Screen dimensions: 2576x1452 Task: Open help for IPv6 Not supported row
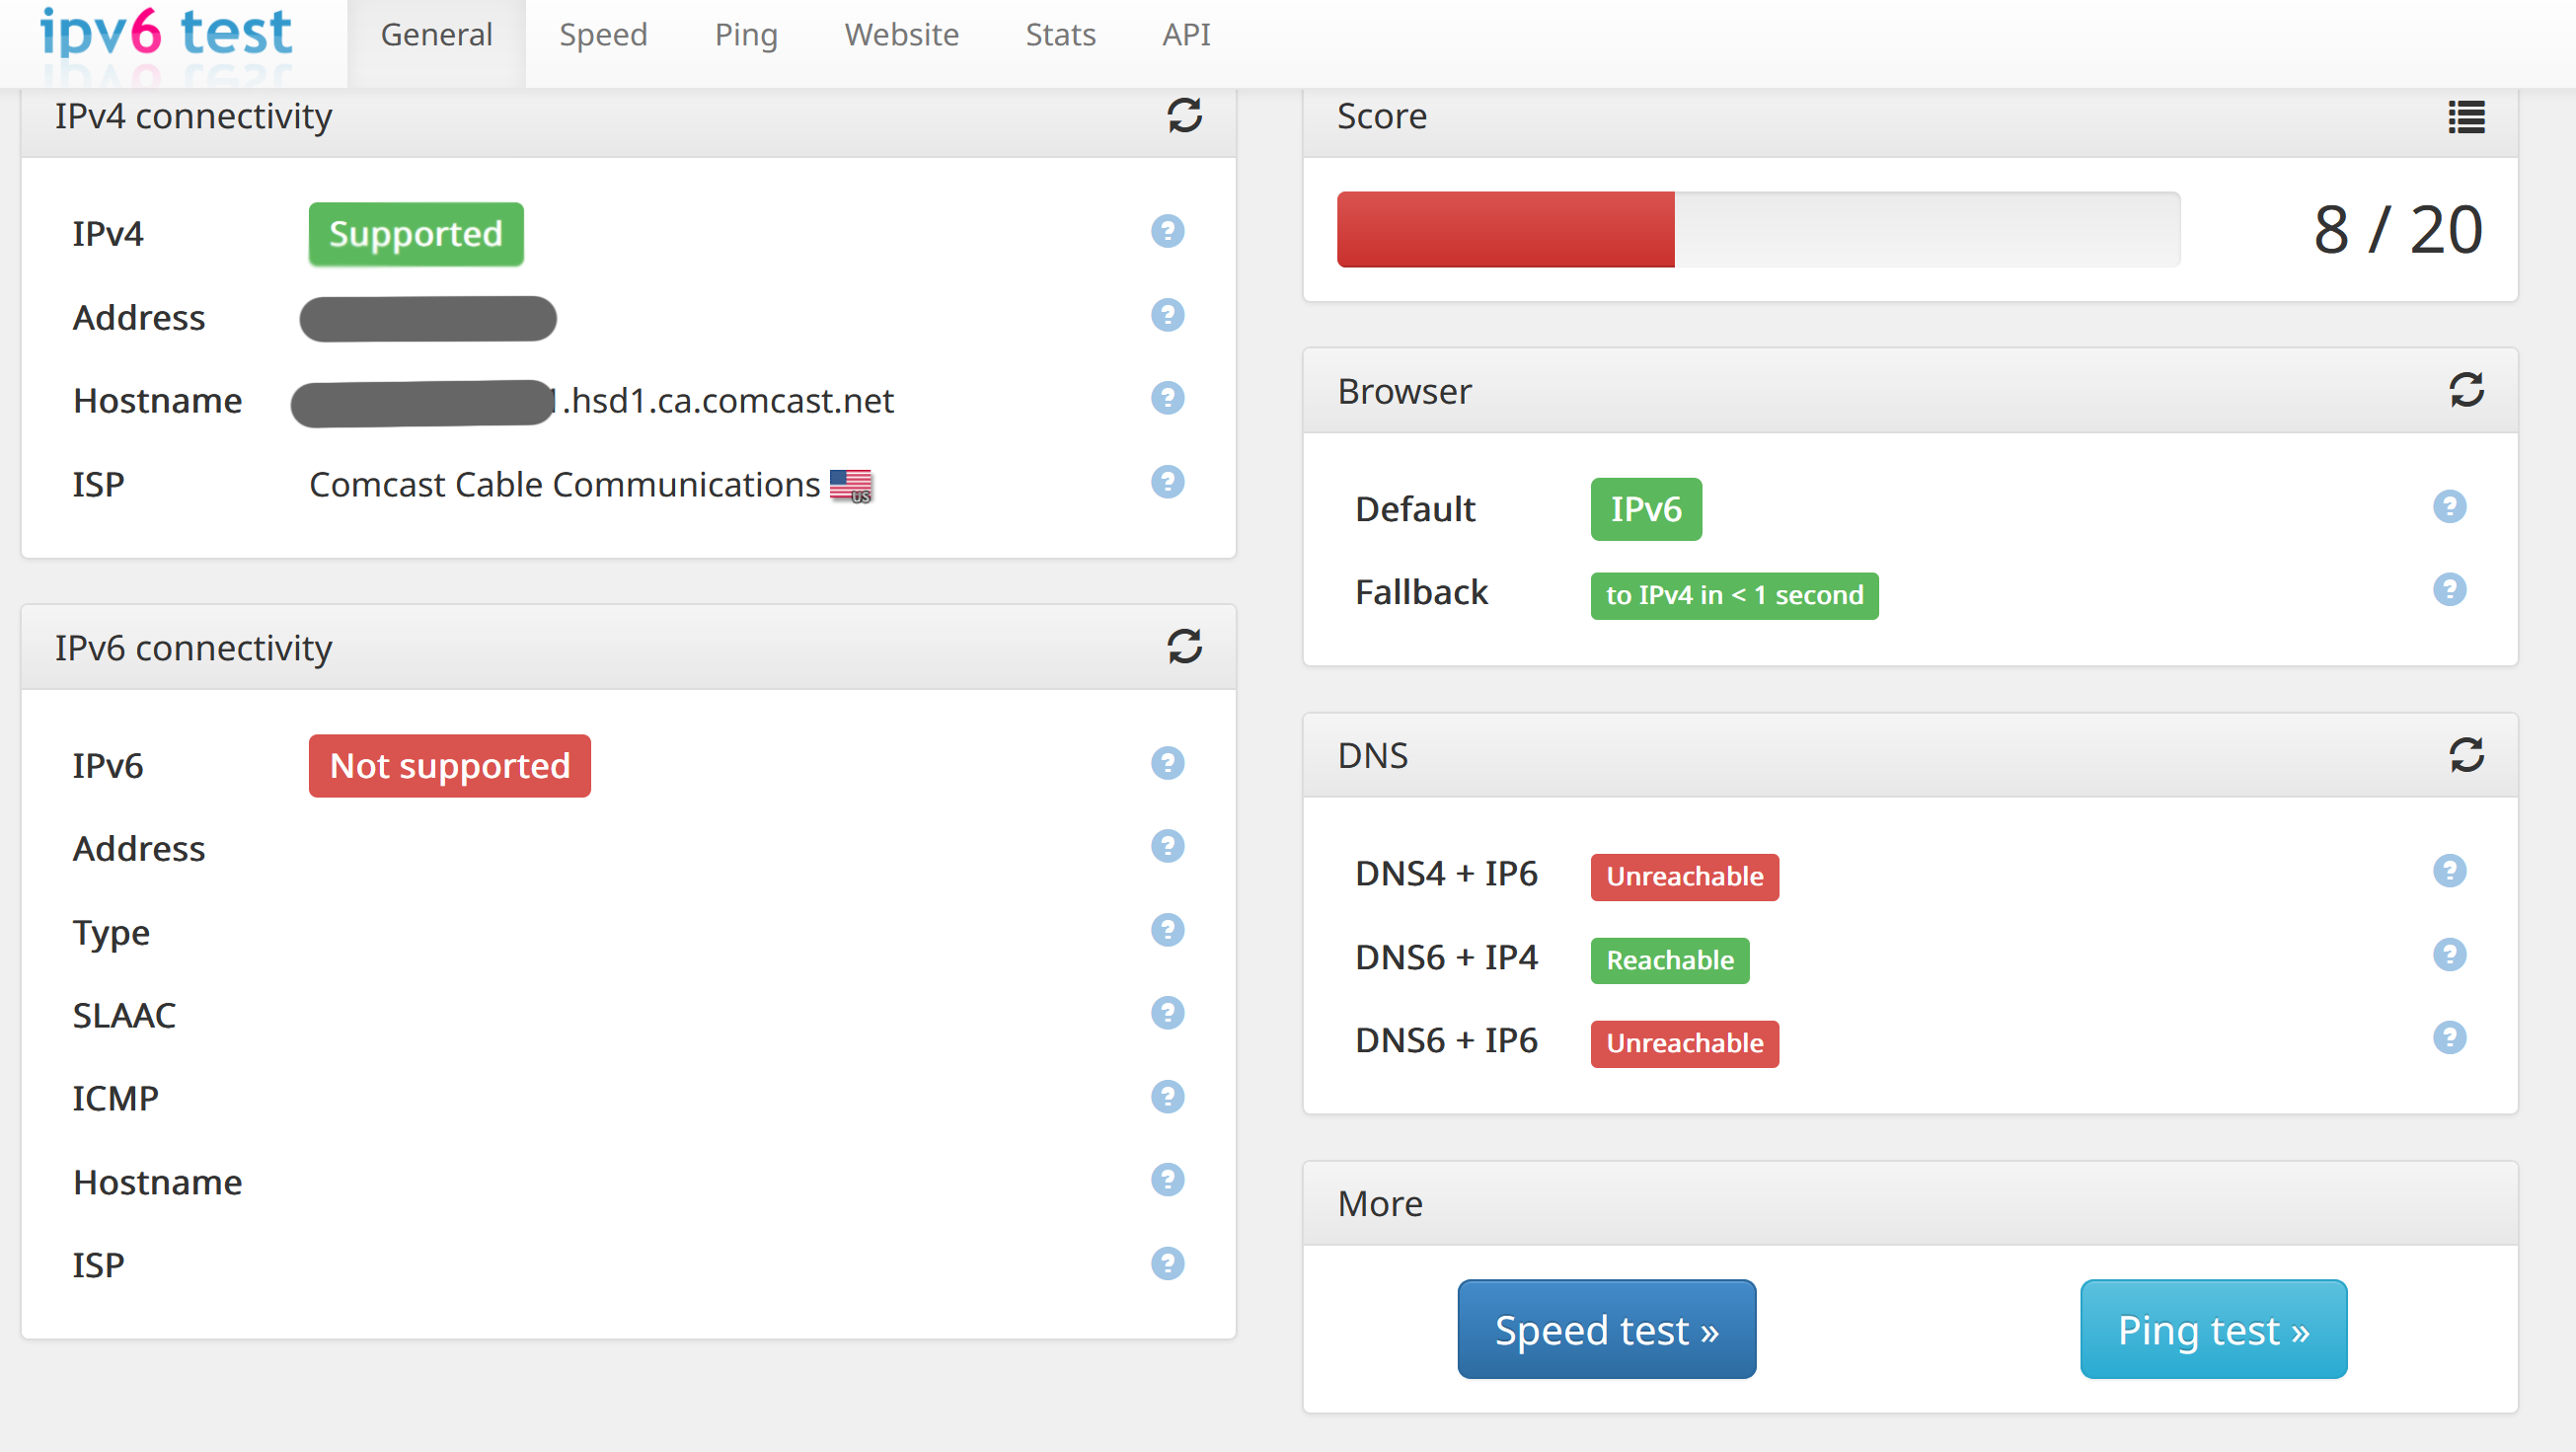pos(1167,764)
